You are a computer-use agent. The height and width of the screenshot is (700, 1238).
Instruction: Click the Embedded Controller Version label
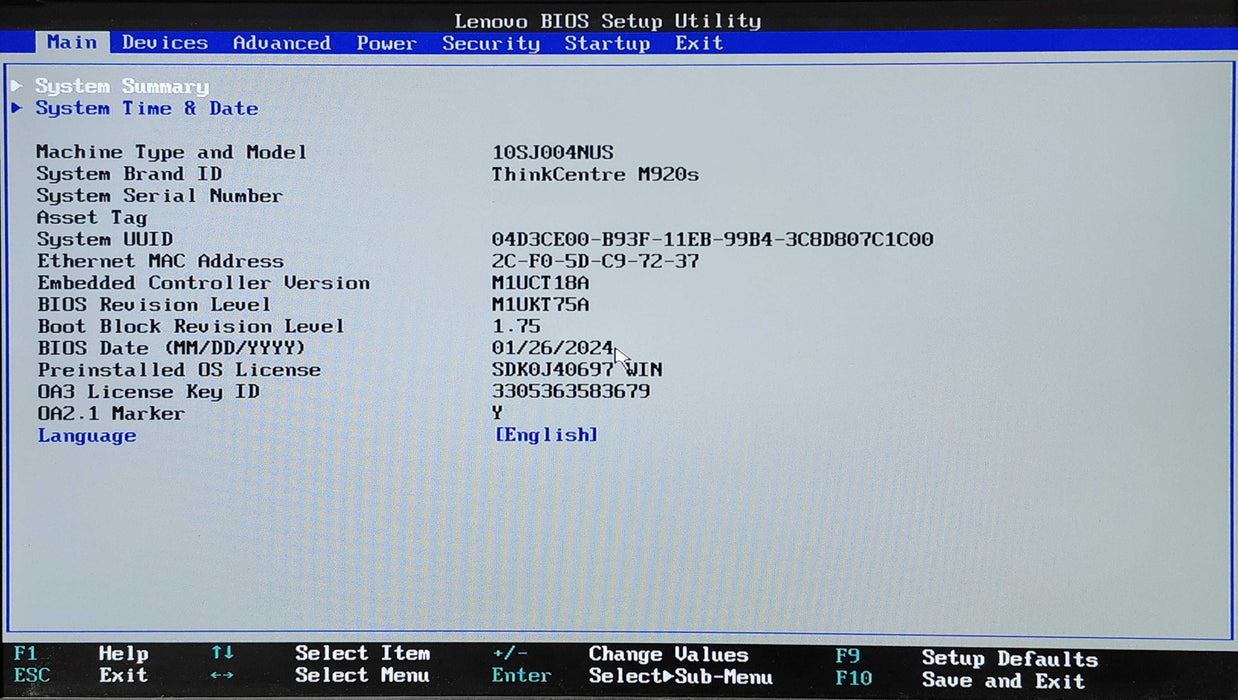pyautogui.click(x=204, y=284)
